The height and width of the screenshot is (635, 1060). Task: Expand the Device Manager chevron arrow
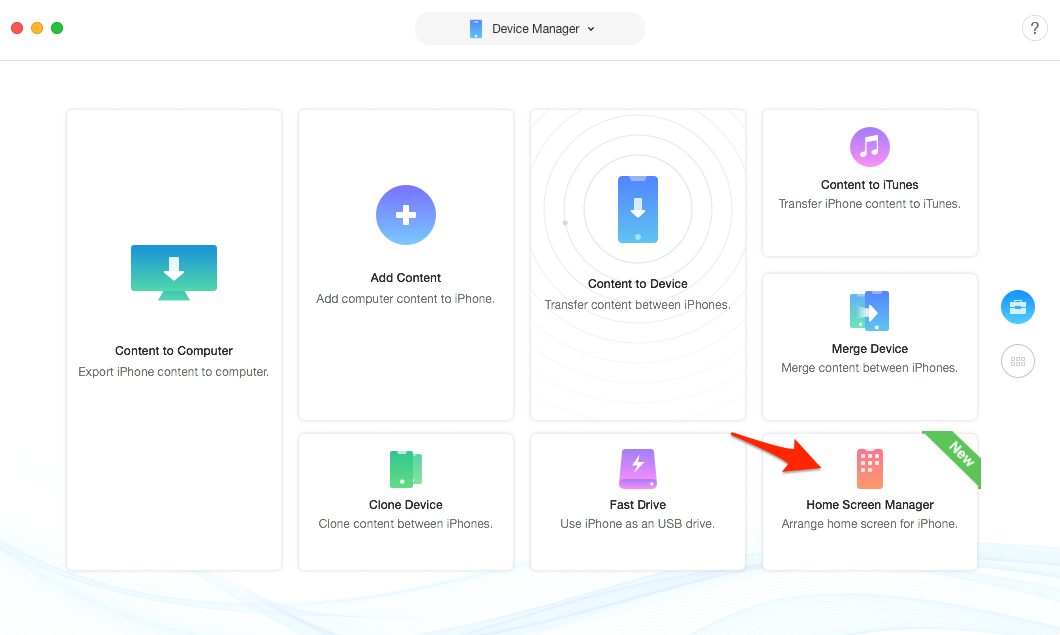click(x=590, y=28)
